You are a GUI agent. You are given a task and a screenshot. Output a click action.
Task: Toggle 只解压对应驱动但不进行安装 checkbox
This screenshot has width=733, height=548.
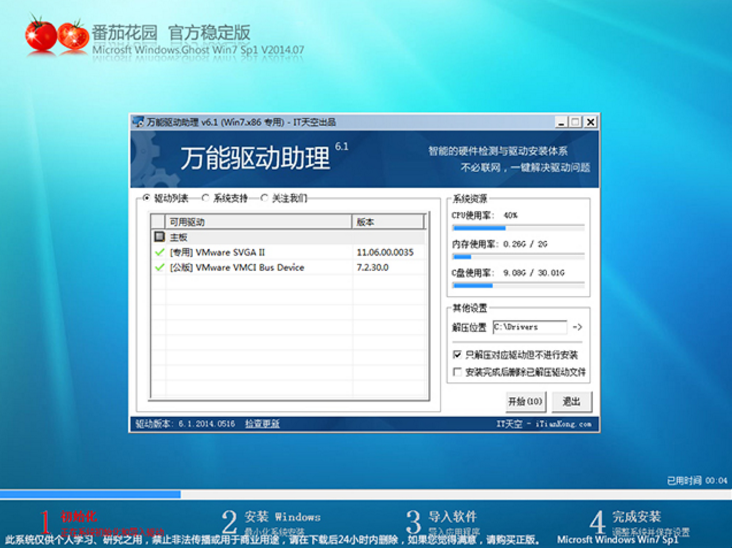coord(457,354)
